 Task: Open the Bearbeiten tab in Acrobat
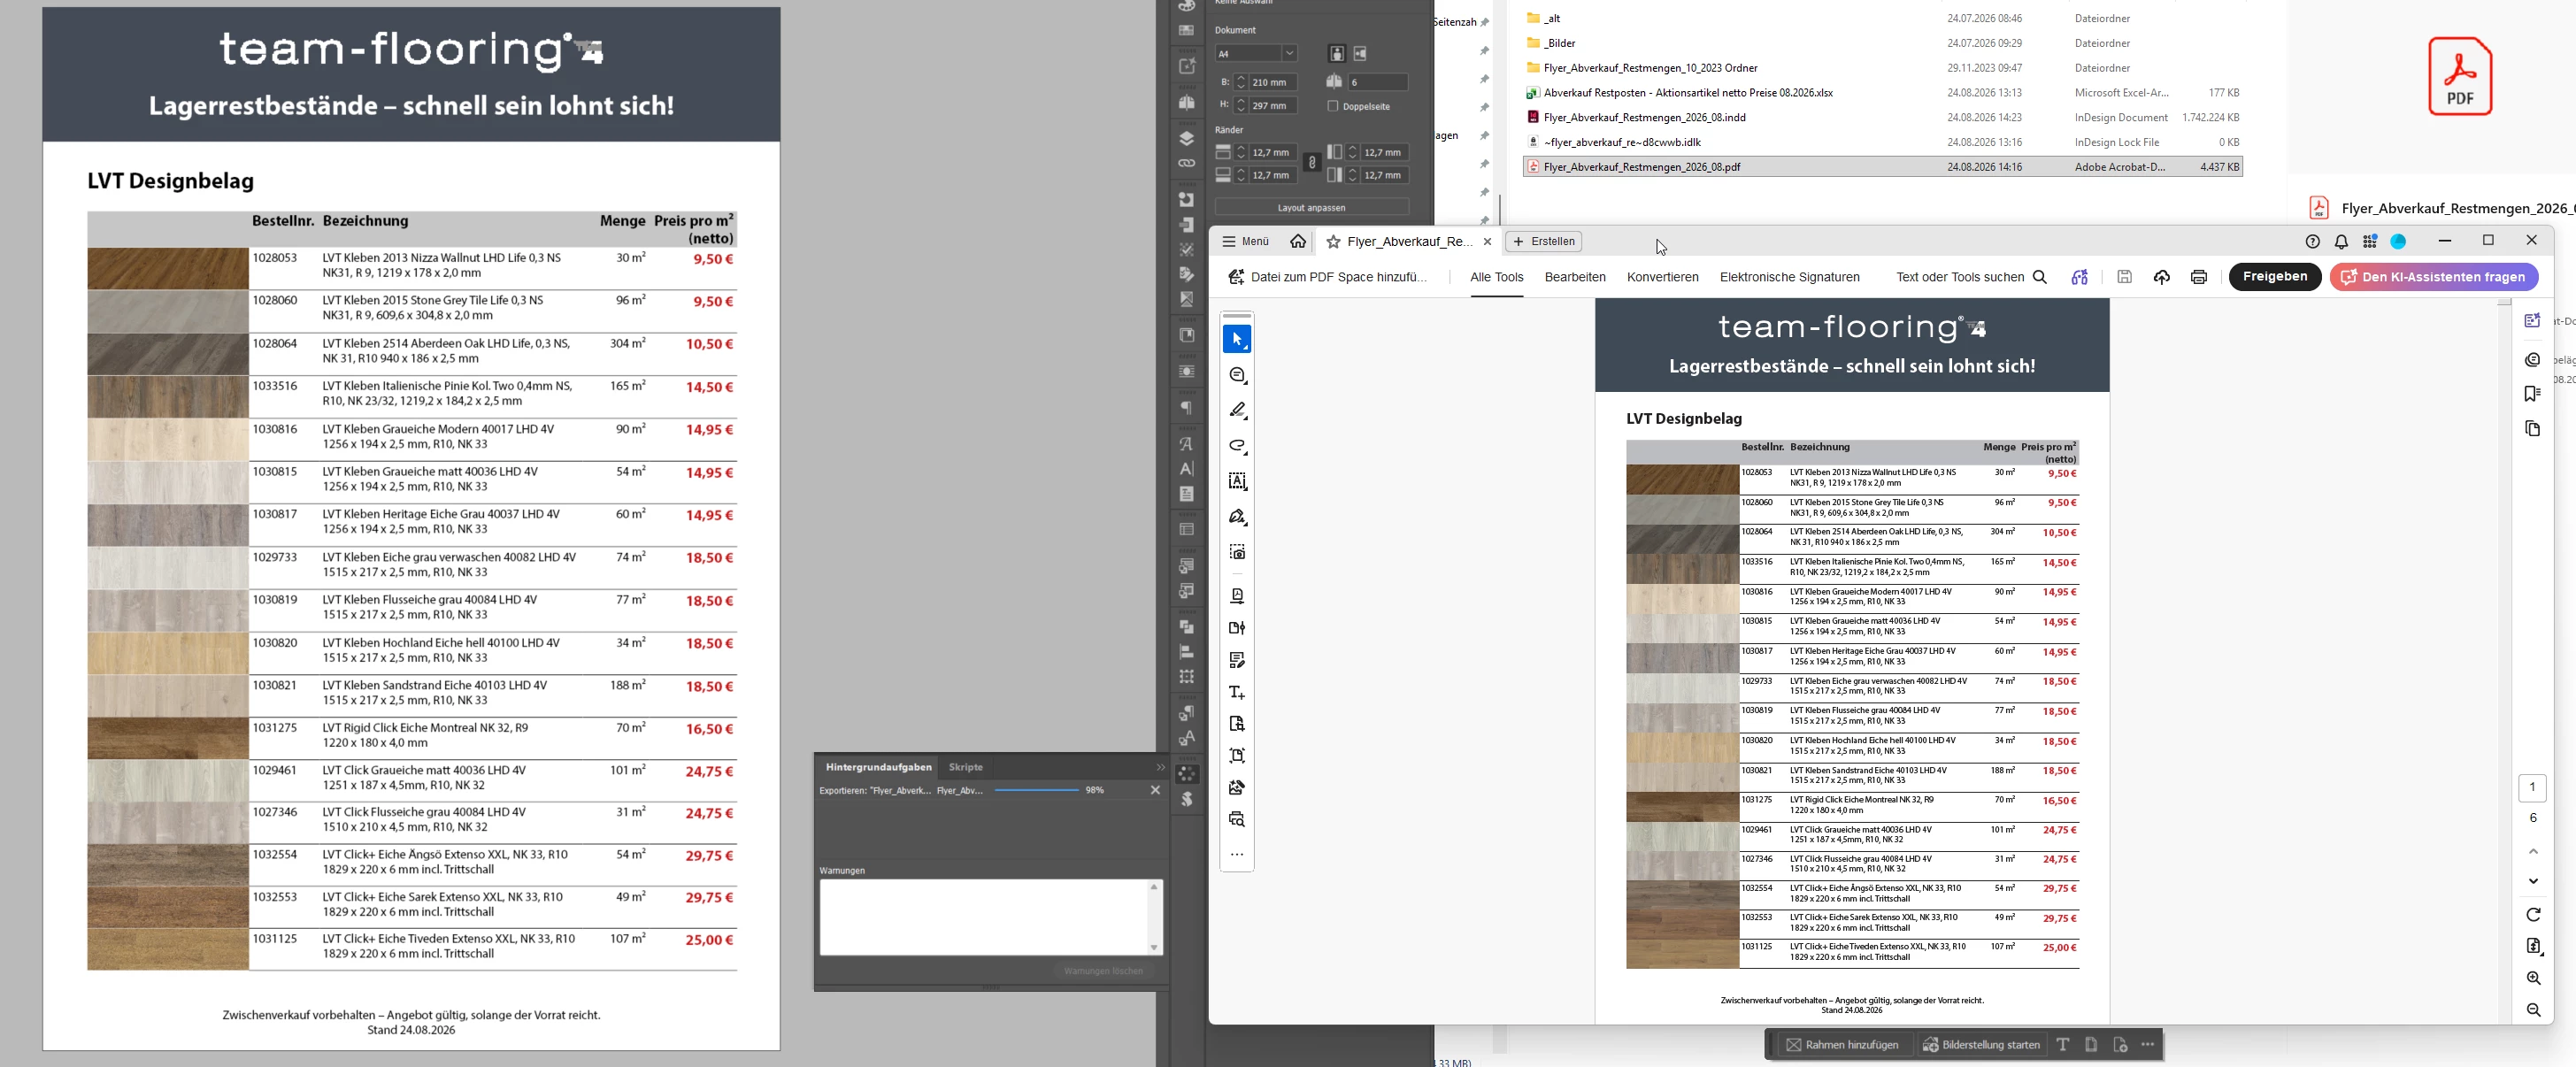pyautogui.click(x=1575, y=277)
